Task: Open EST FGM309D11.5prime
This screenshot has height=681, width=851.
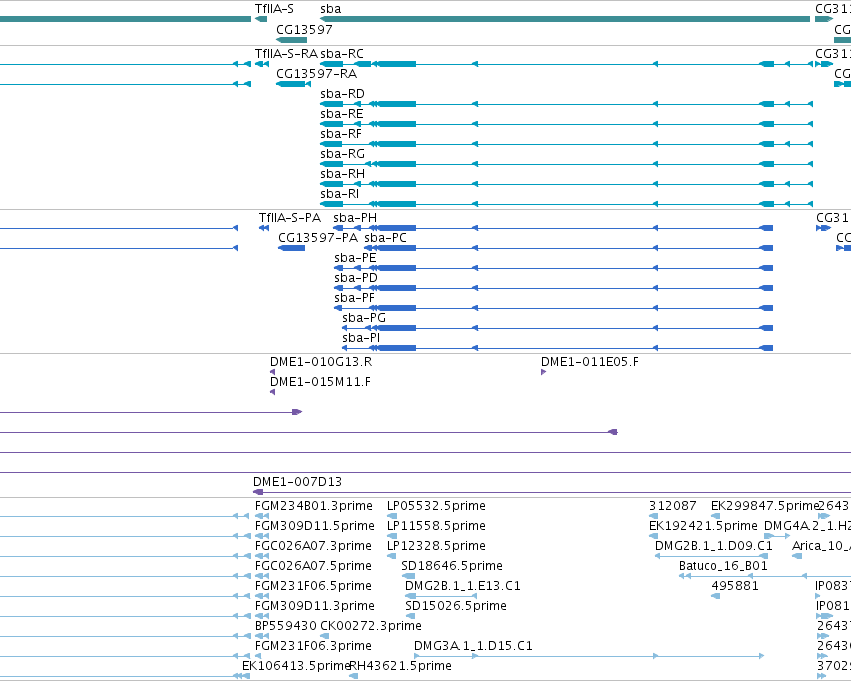Action: click(x=315, y=526)
